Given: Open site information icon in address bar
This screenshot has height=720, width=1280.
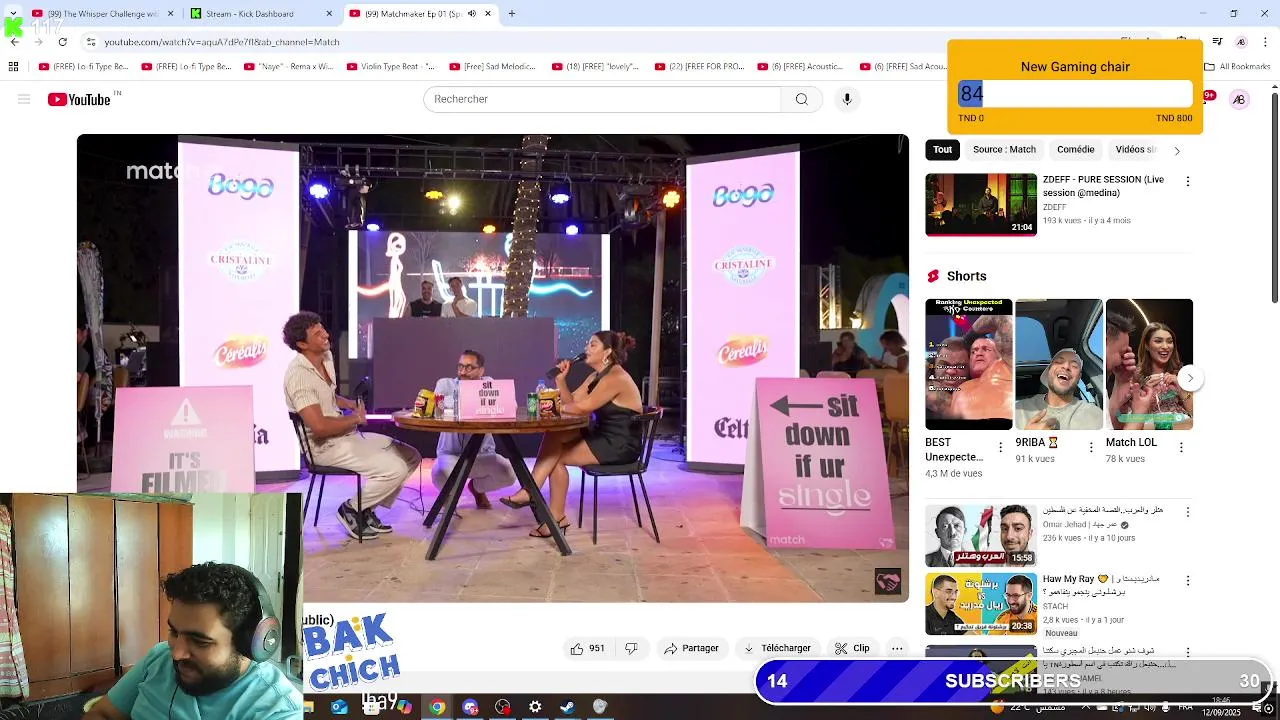Looking at the screenshot, I should click(91, 42).
